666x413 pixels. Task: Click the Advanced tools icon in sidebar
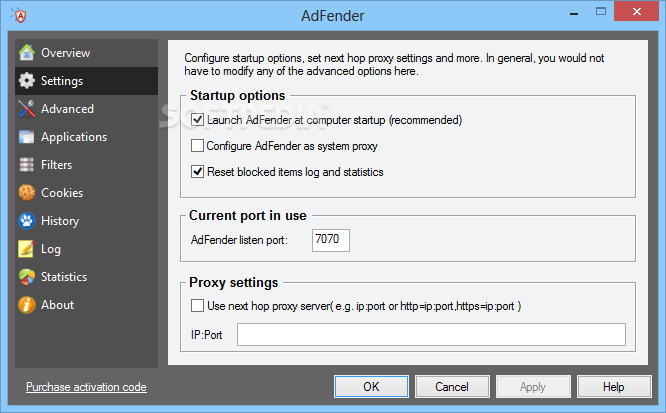tap(26, 109)
